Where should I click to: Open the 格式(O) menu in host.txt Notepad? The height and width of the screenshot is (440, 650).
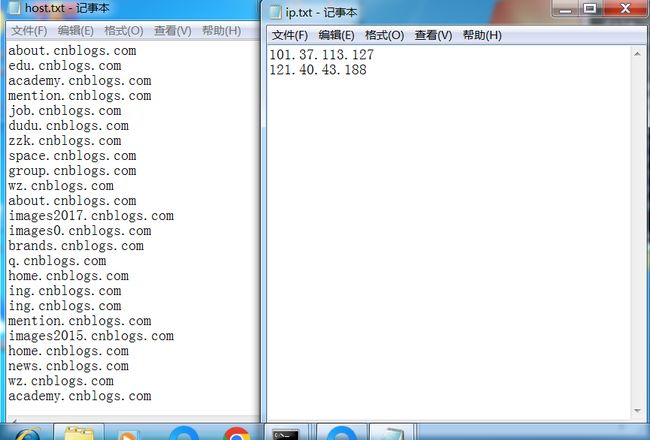(x=124, y=31)
